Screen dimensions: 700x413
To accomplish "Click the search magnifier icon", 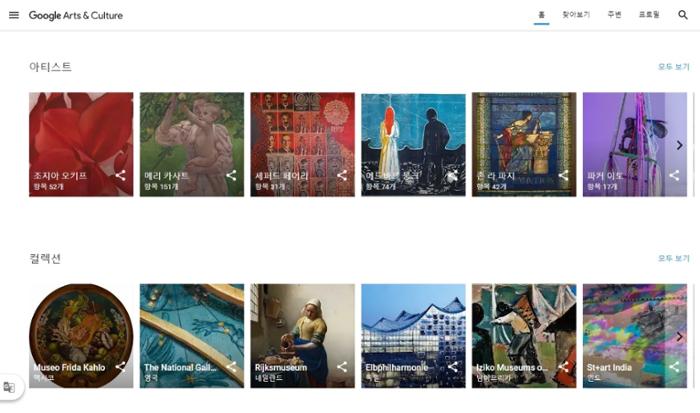I will click(x=683, y=15).
